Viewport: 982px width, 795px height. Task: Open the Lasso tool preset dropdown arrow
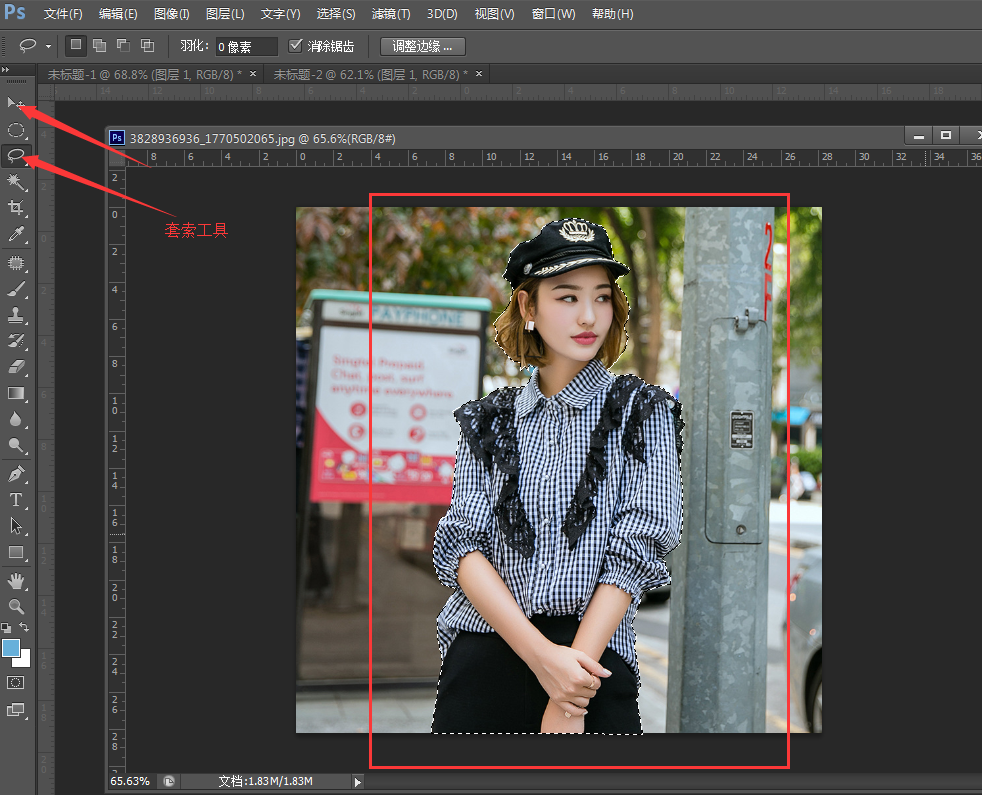point(48,47)
